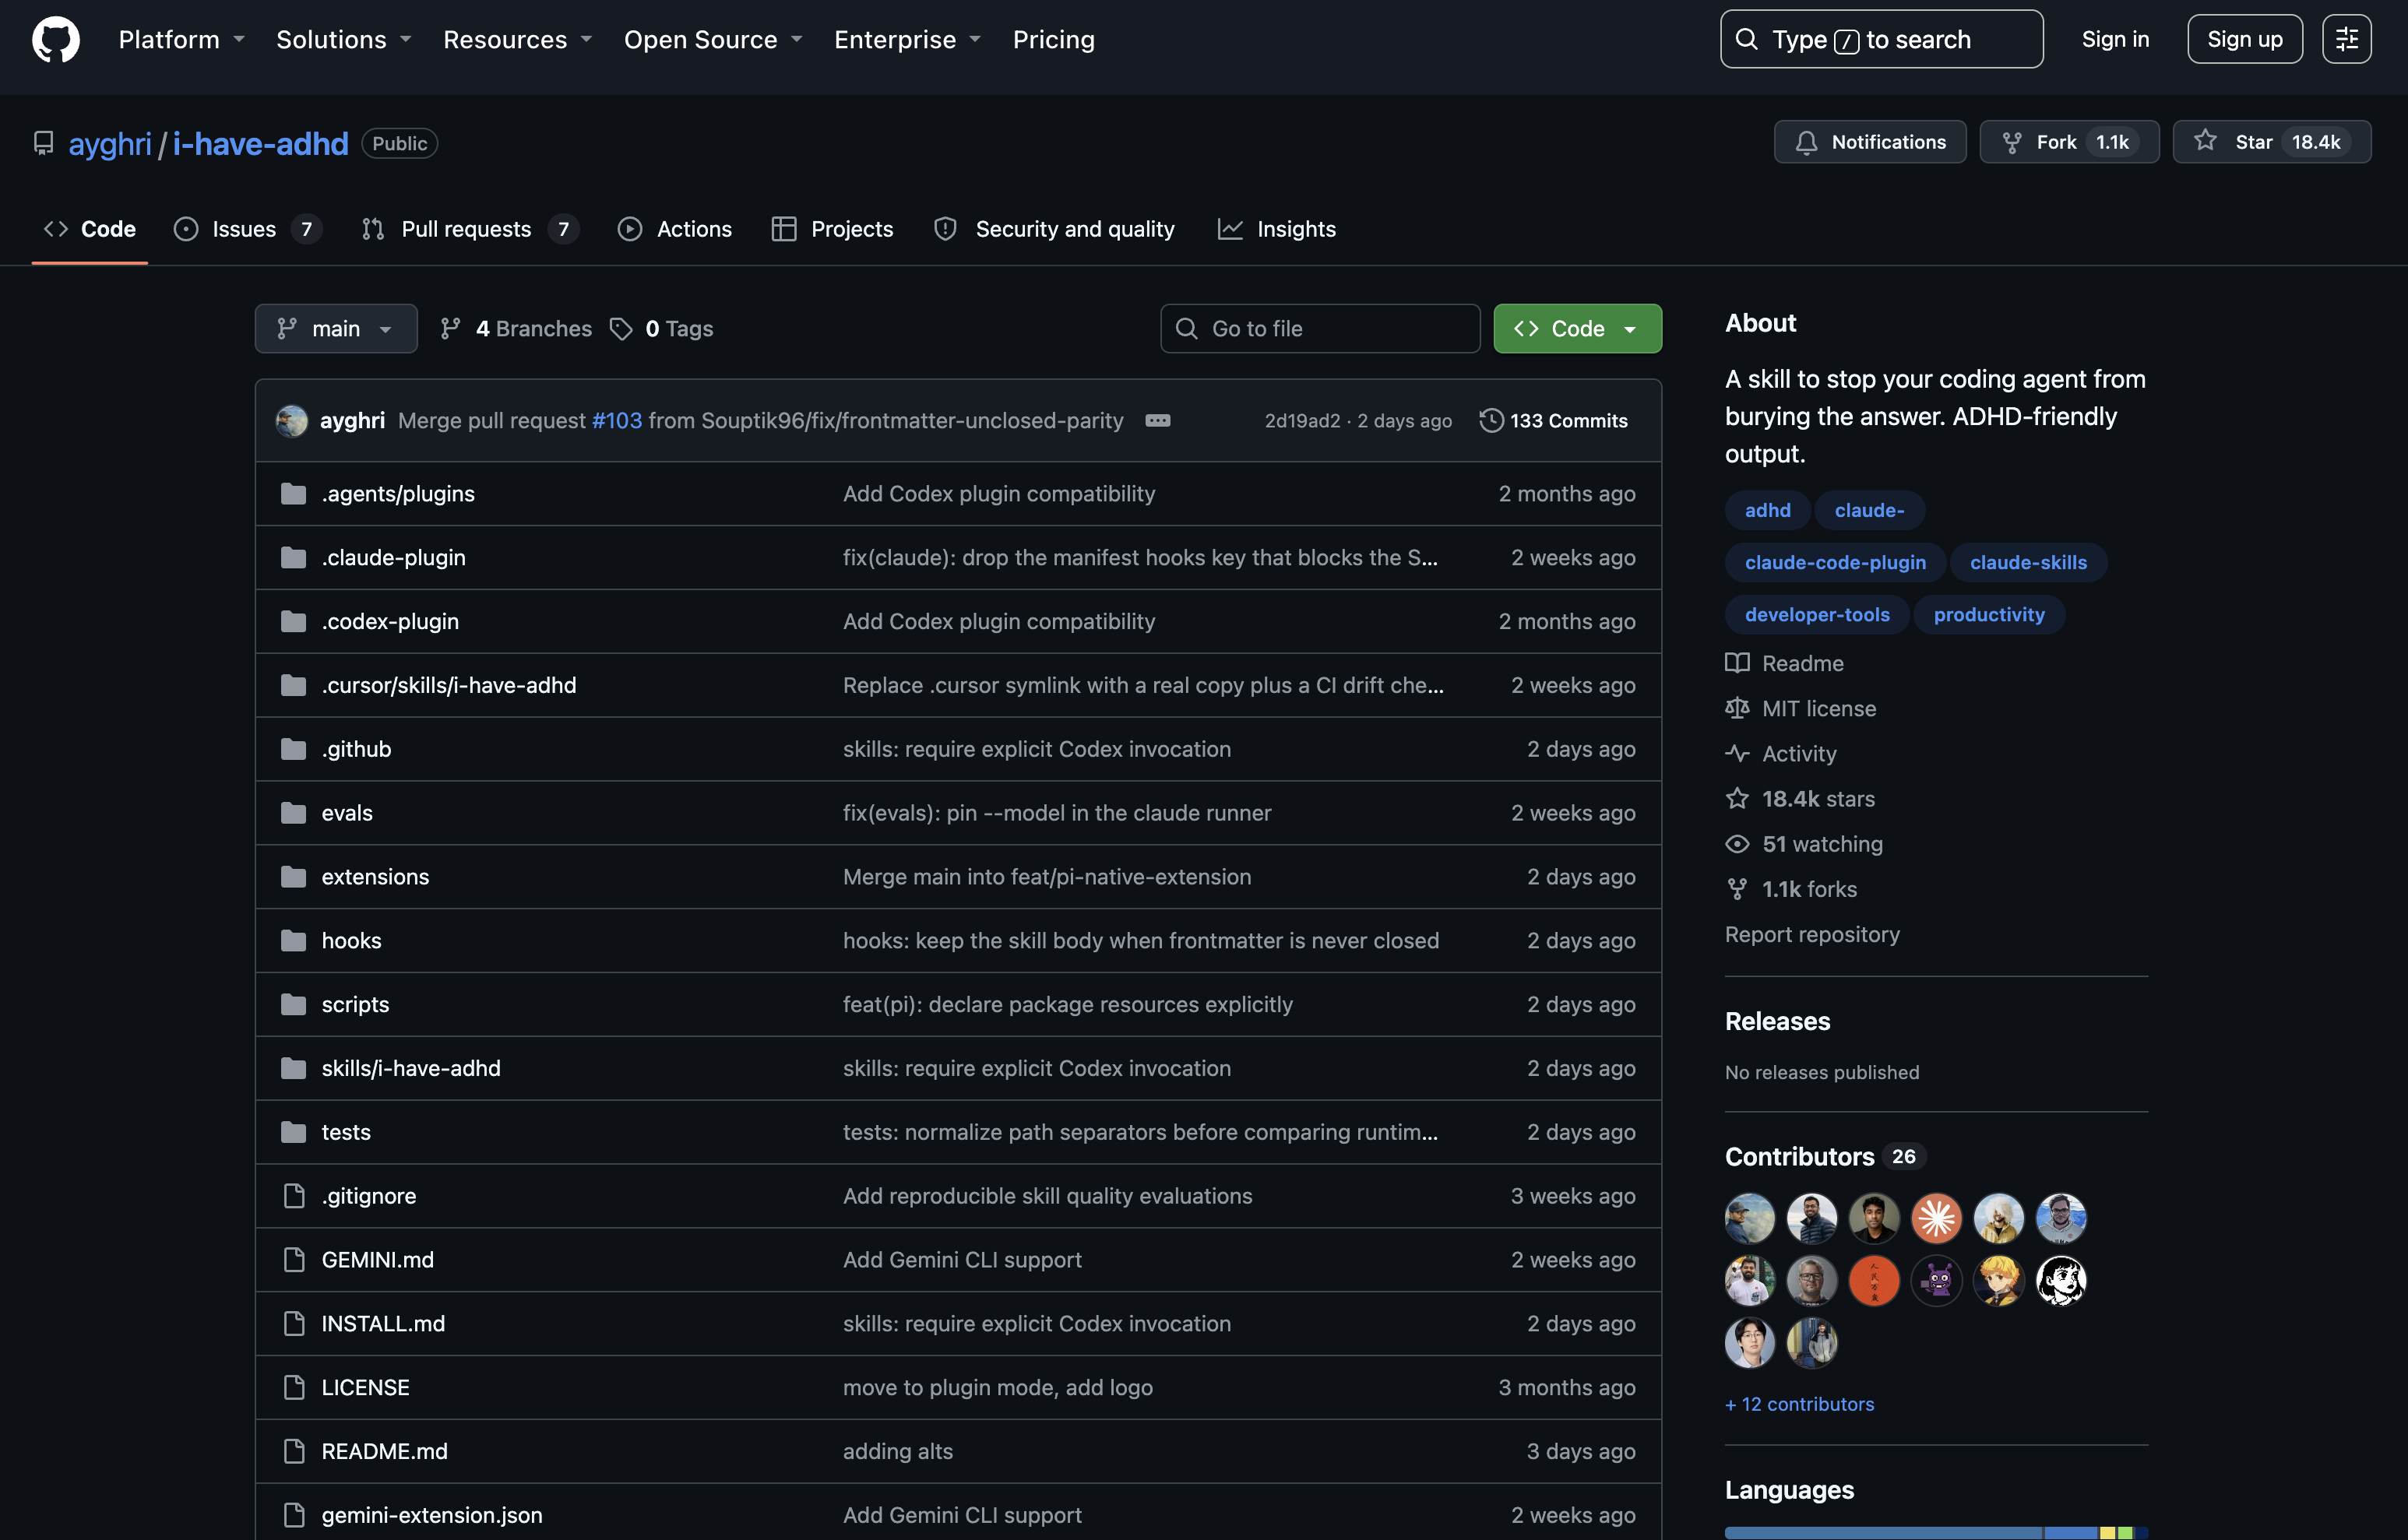2408x1540 pixels.
Task: Click the eye icon next to 51 watching
Action: [1737, 844]
